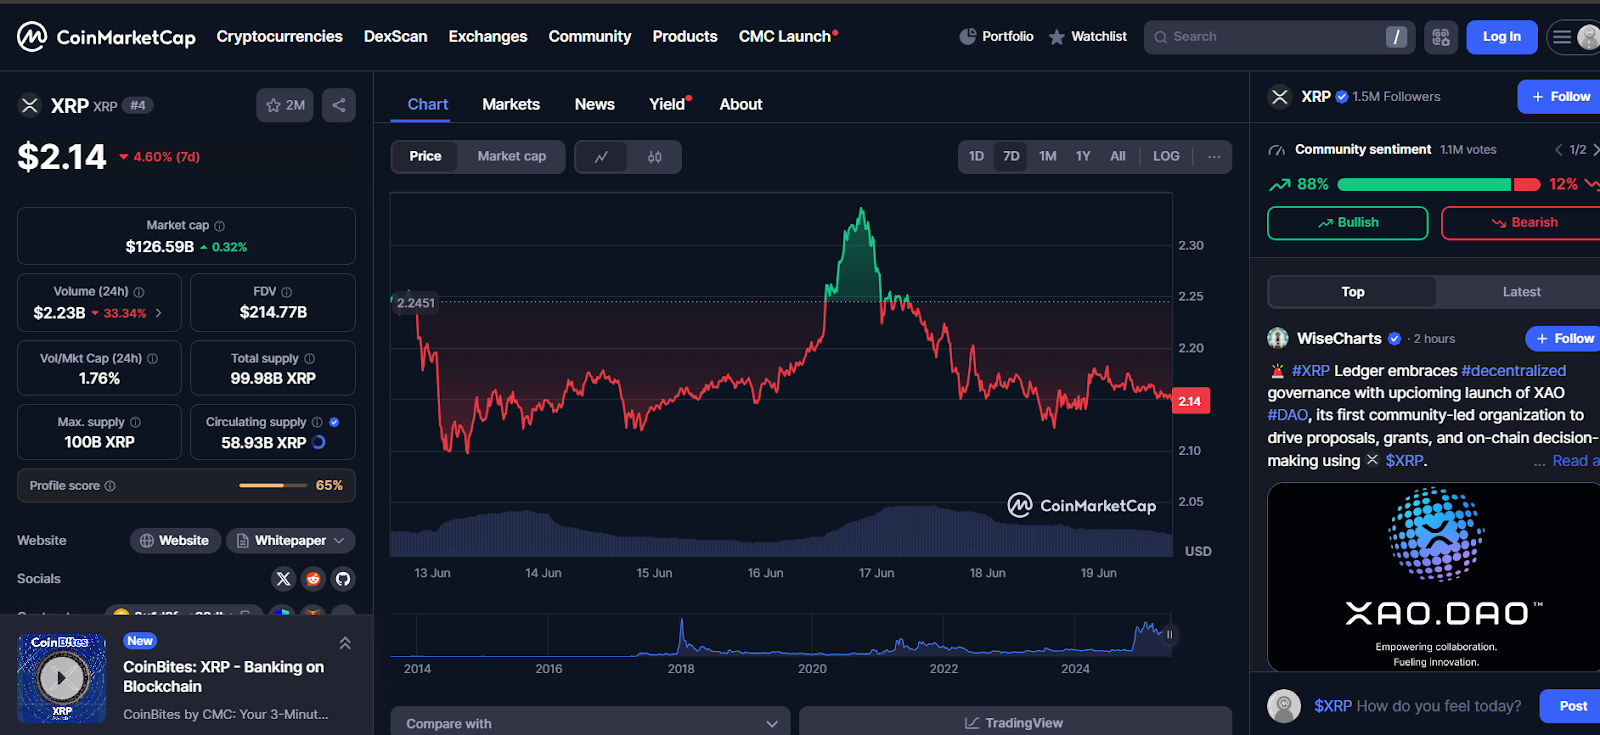Switch to Latest posts tab
This screenshot has height=735, width=1600.
coord(1521,292)
